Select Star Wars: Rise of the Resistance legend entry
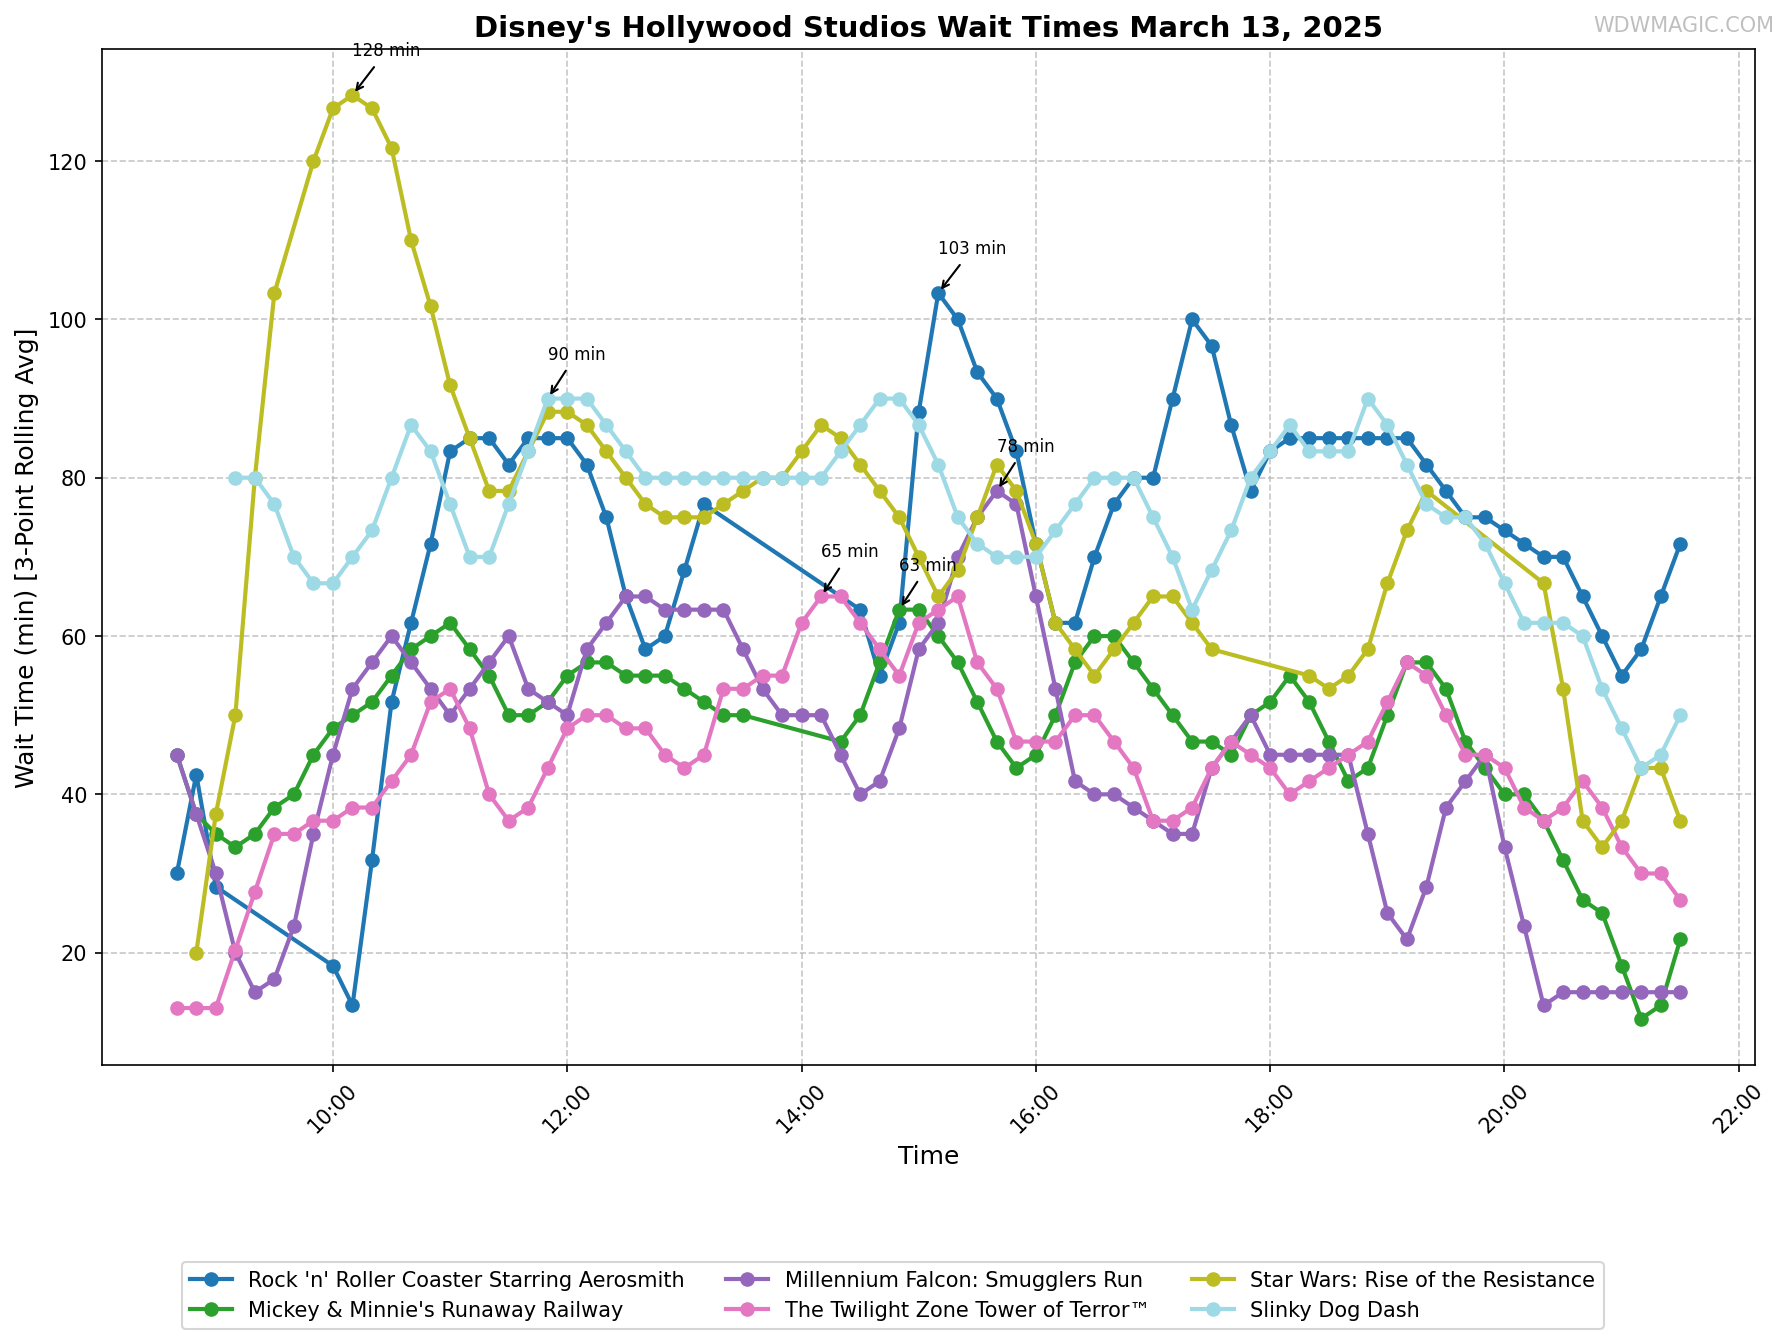 (1392, 1280)
